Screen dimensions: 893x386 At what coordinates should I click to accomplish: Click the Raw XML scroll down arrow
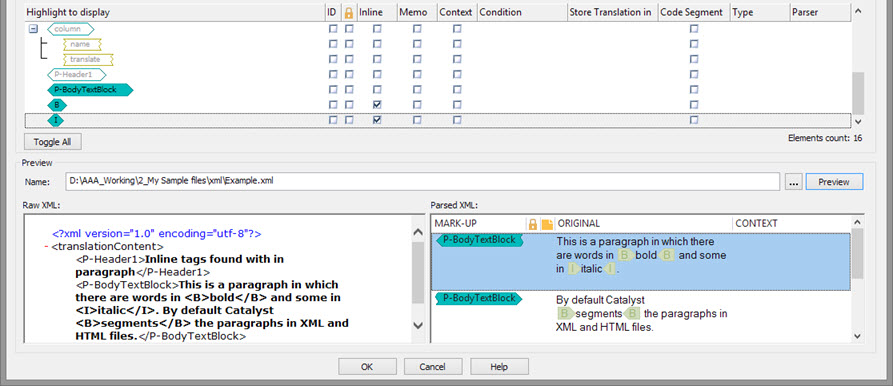pos(417,325)
